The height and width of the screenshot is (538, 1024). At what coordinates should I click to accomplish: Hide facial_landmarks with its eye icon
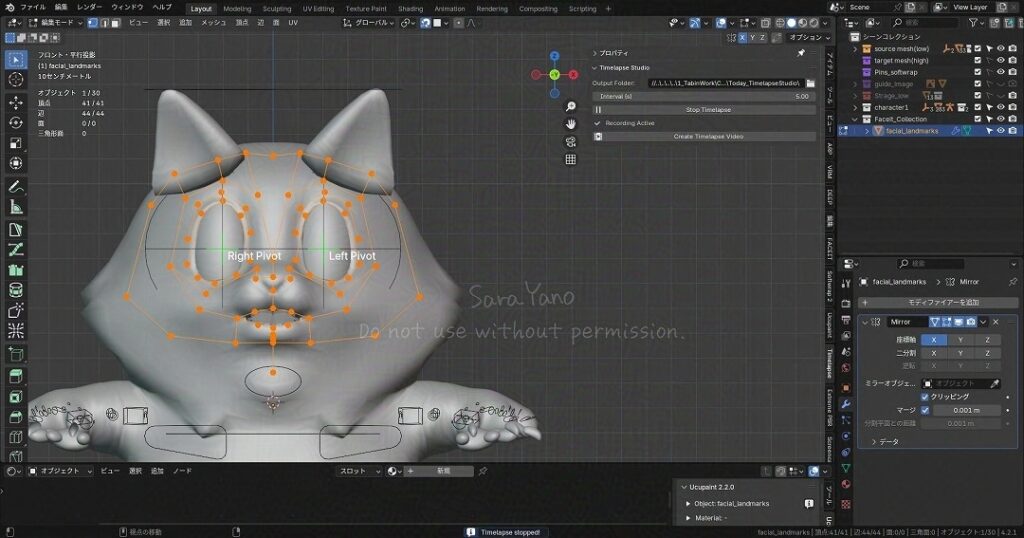point(1000,130)
